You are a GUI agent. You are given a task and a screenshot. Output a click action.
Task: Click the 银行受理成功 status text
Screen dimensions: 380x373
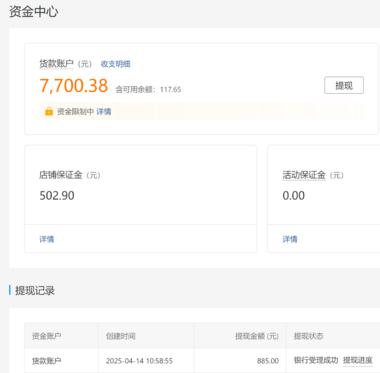316,360
